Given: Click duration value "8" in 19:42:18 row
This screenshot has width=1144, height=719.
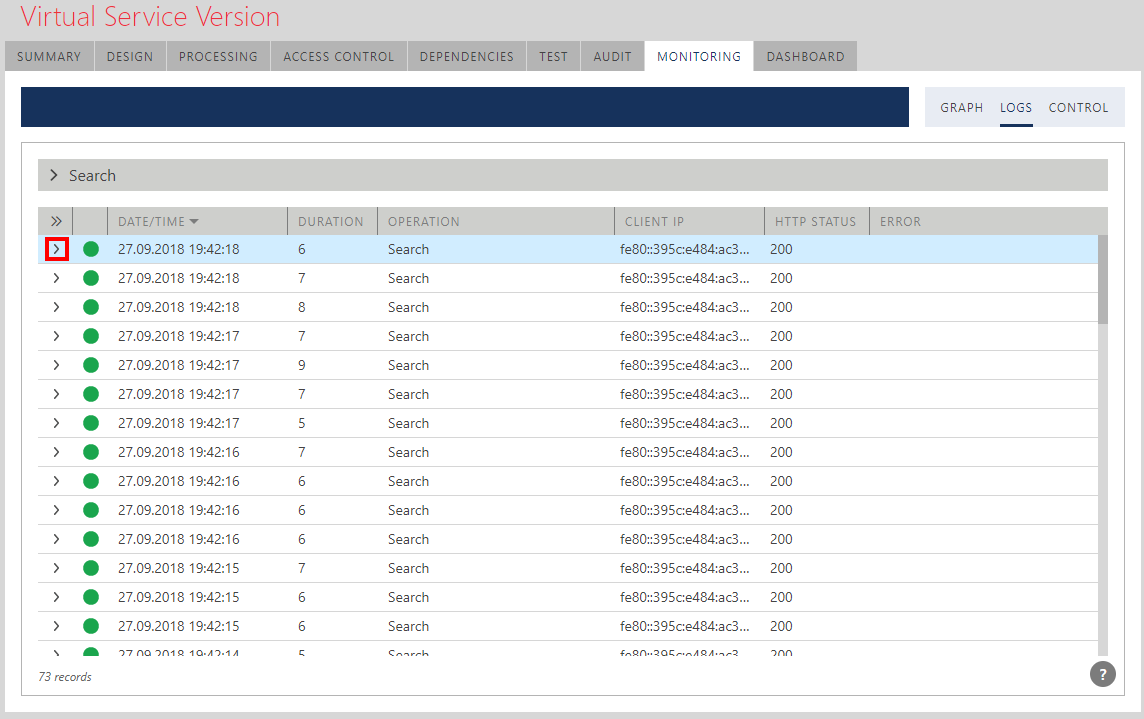Looking at the screenshot, I should pos(301,307).
